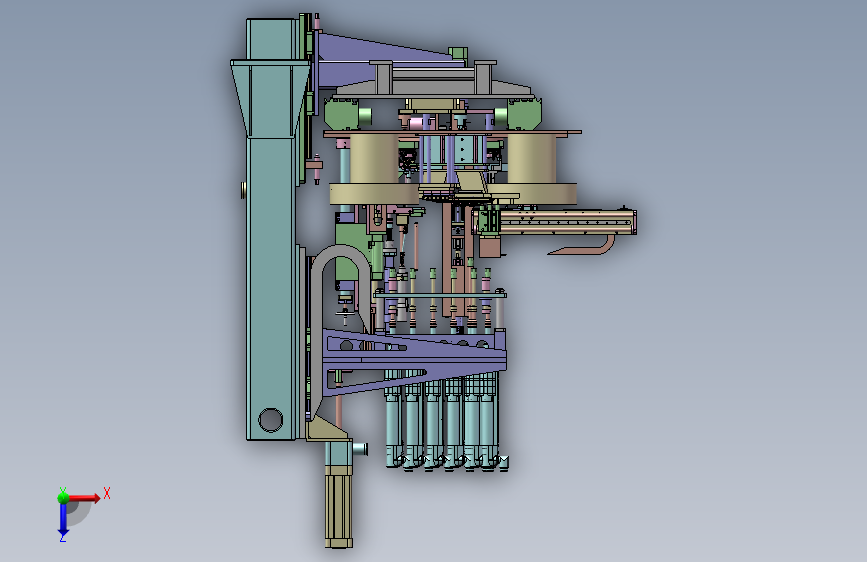The width and height of the screenshot is (867, 562).
Task: Select the circular hole near column base
Action: point(270,419)
